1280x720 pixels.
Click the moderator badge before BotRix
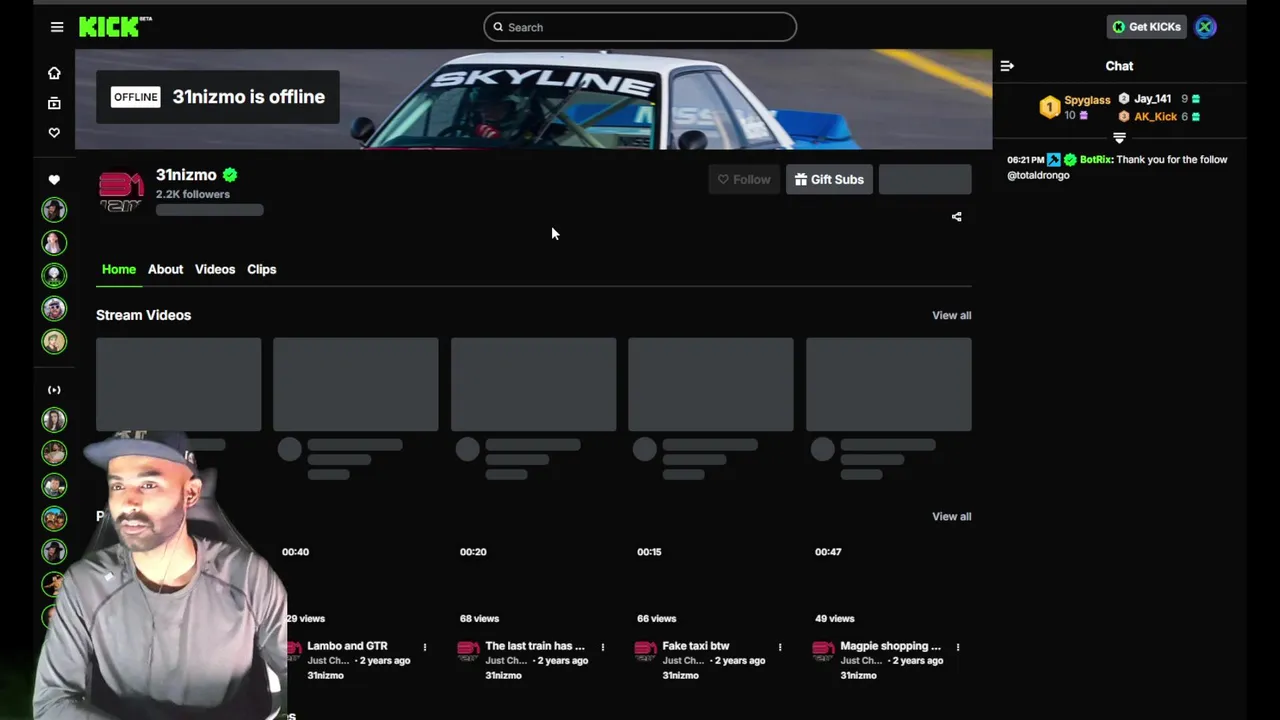click(x=1054, y=160)
